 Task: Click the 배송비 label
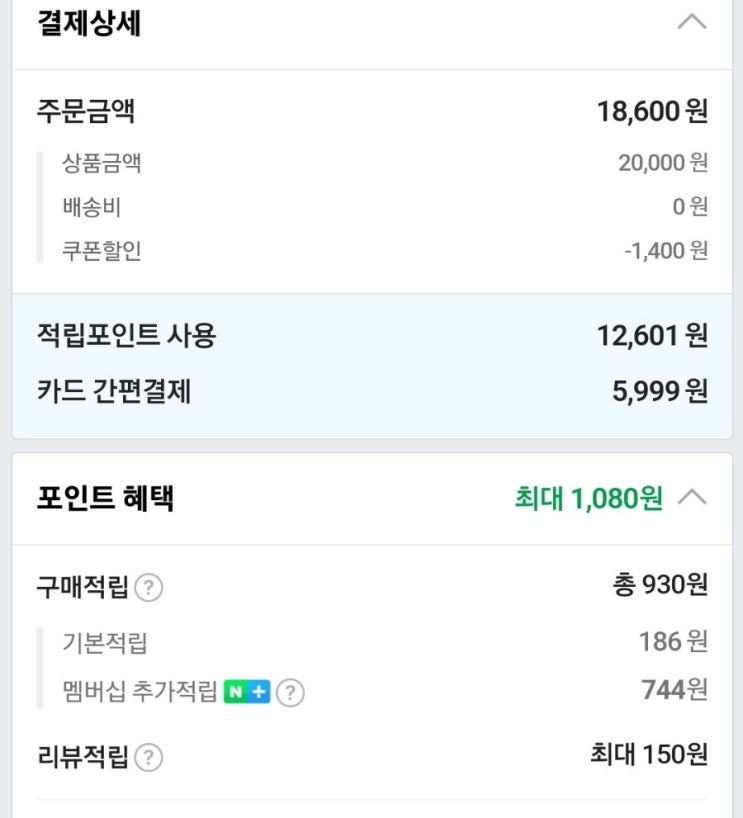click(x=91, y=207)
